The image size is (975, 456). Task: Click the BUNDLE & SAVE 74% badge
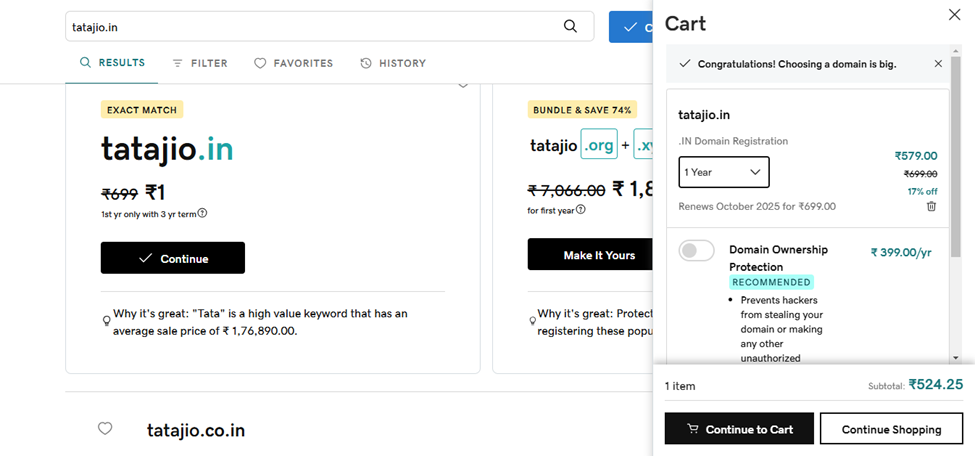click(x=582, y=110)
